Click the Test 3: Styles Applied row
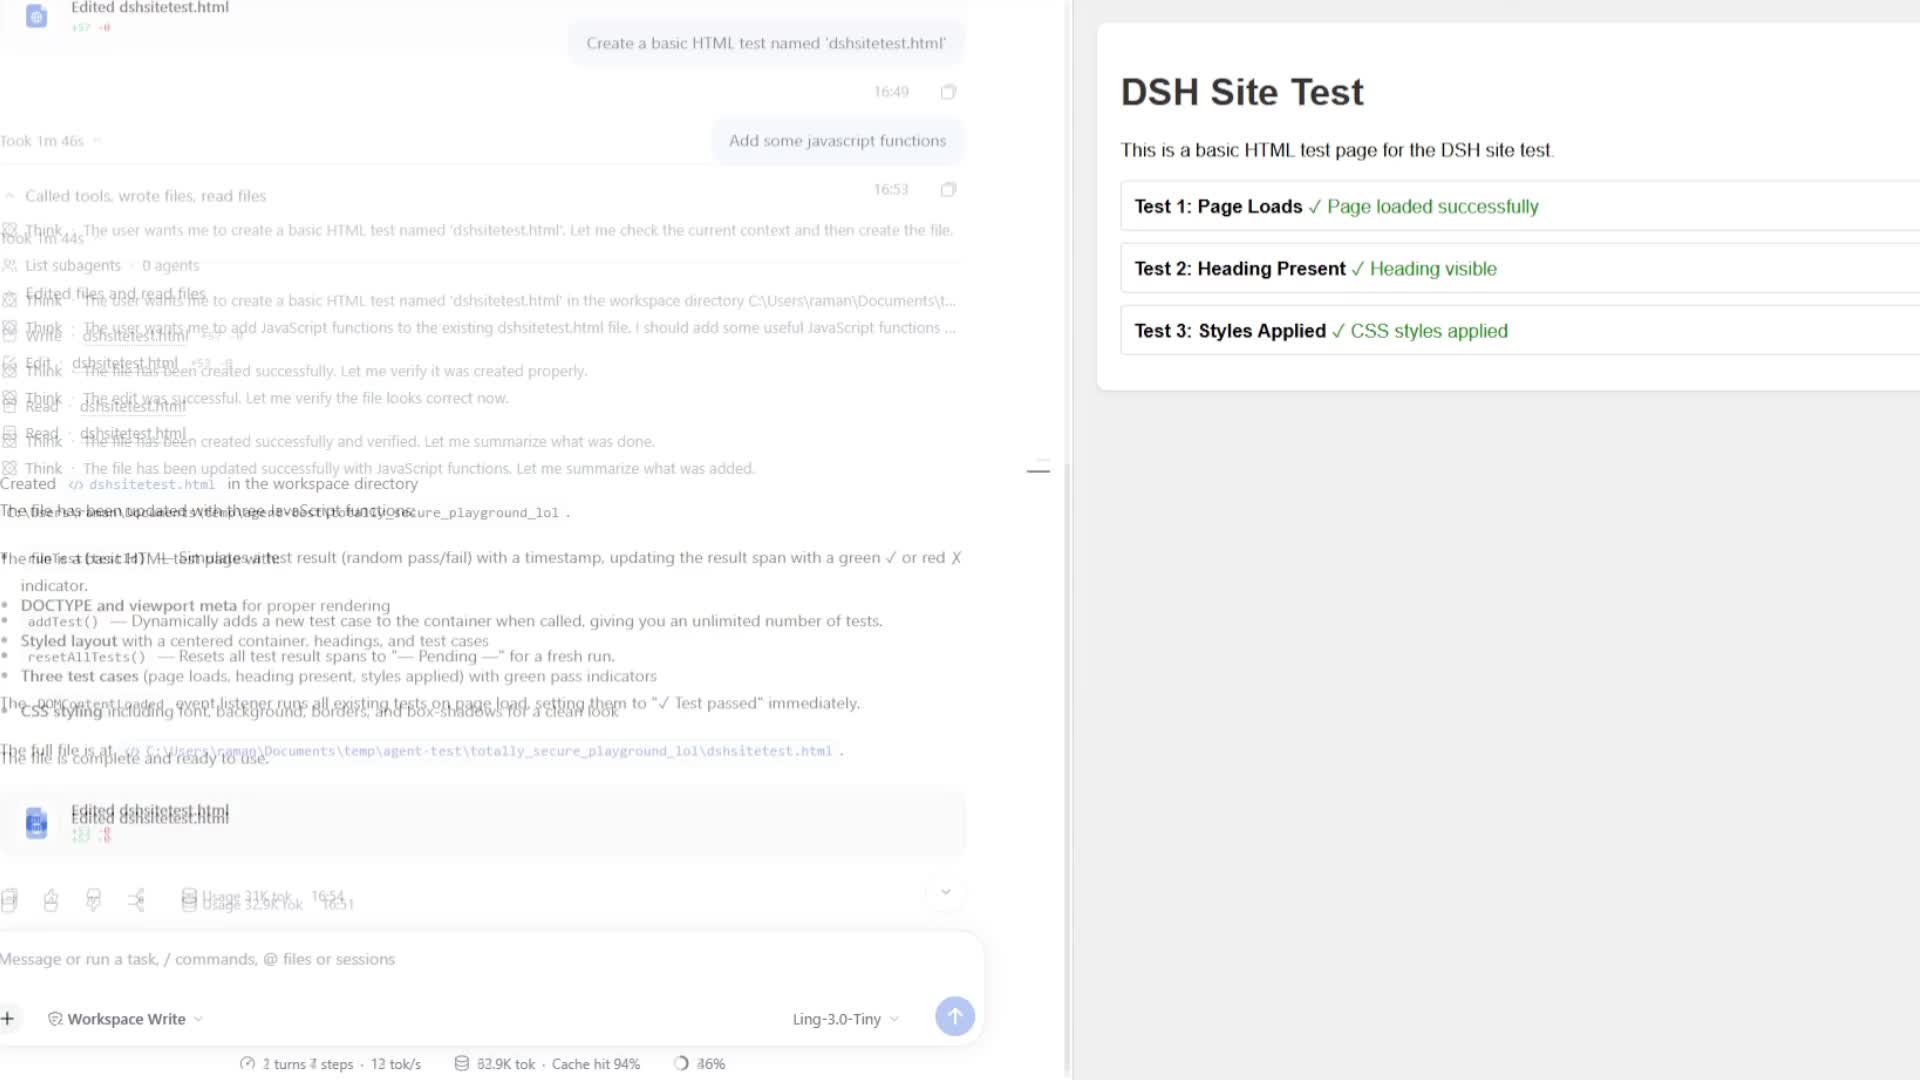The height and width of the screenshot is (1080, 1920). (x=1520, y=330)
